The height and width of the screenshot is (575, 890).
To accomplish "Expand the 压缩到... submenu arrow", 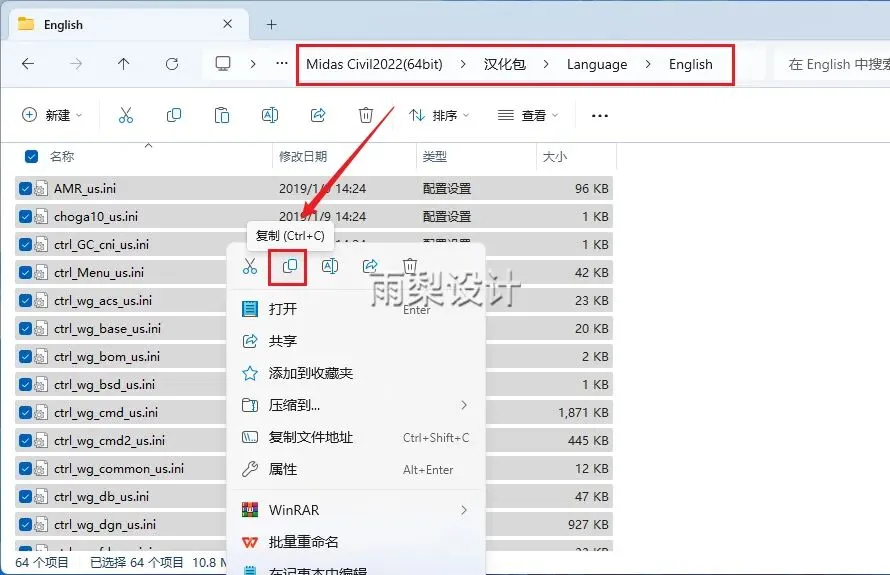I will click(x=464, y=405).
